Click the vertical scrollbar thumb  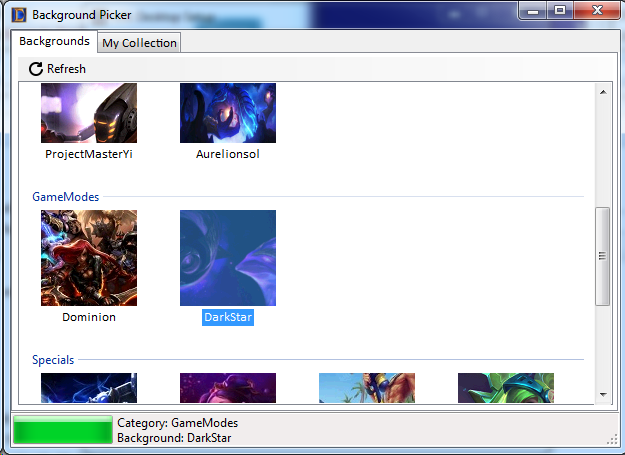tap(603, 256)
